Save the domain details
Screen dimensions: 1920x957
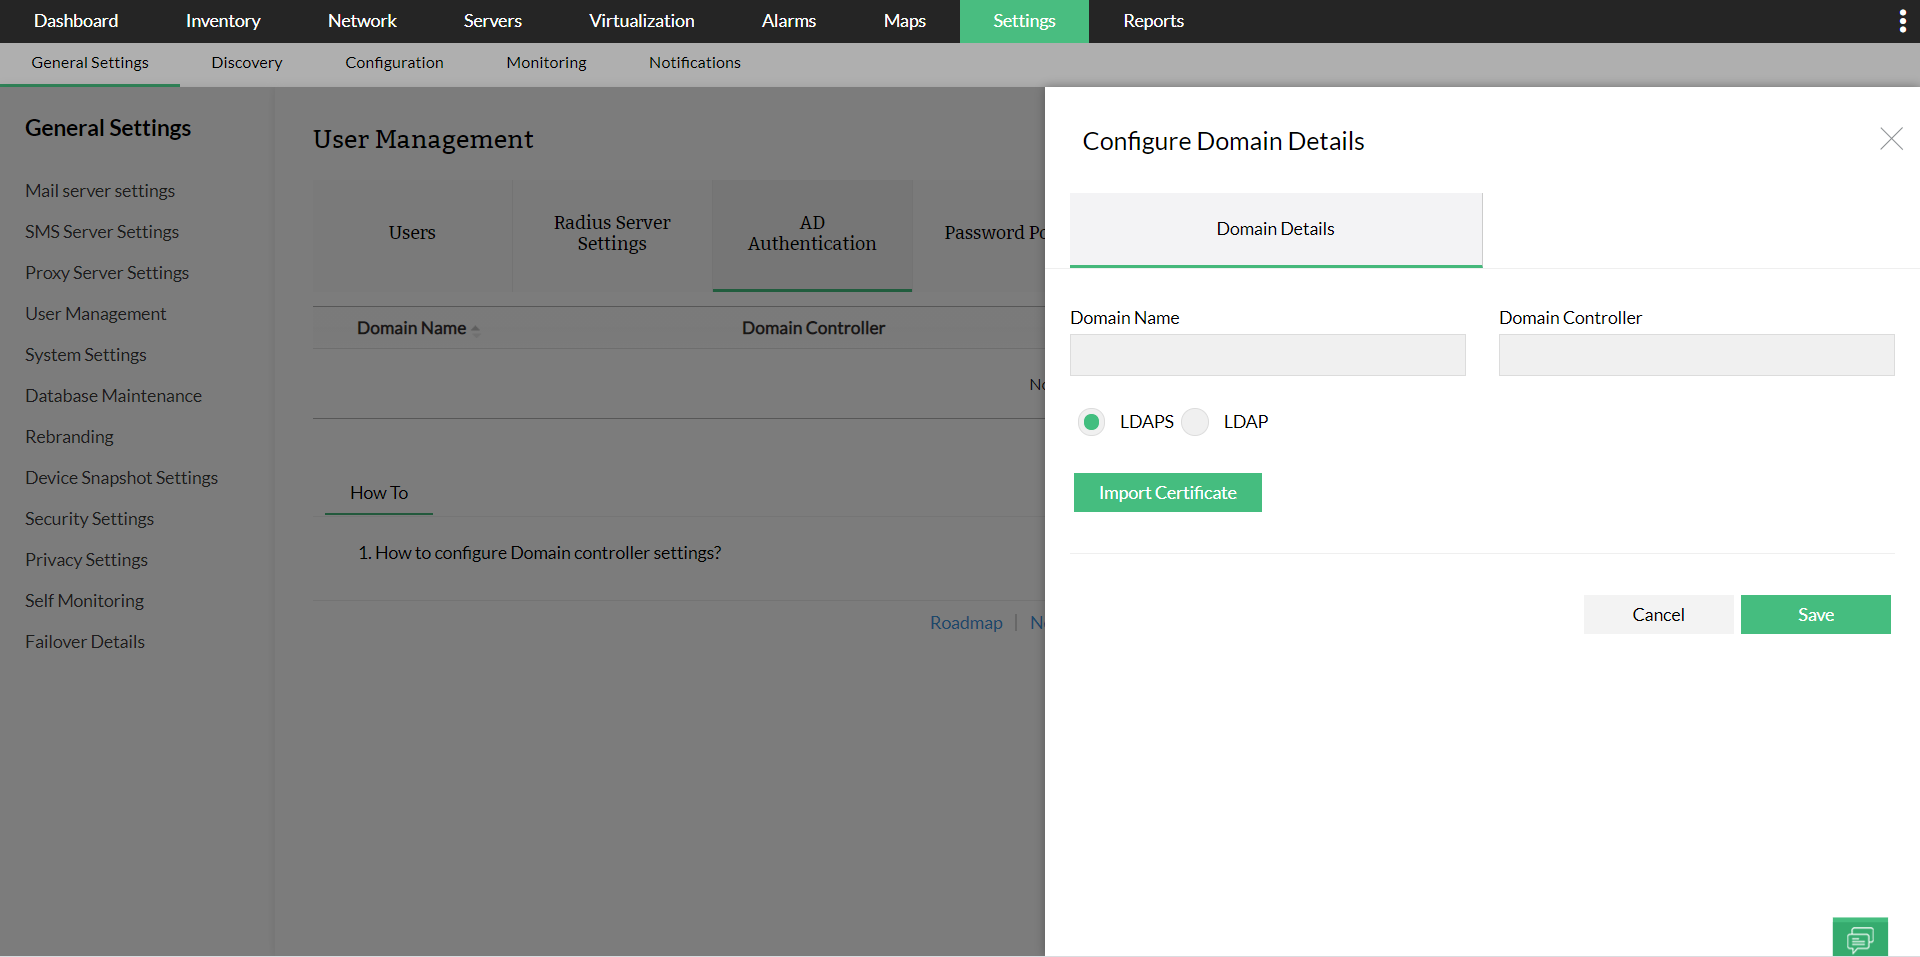click(1815, 615)
